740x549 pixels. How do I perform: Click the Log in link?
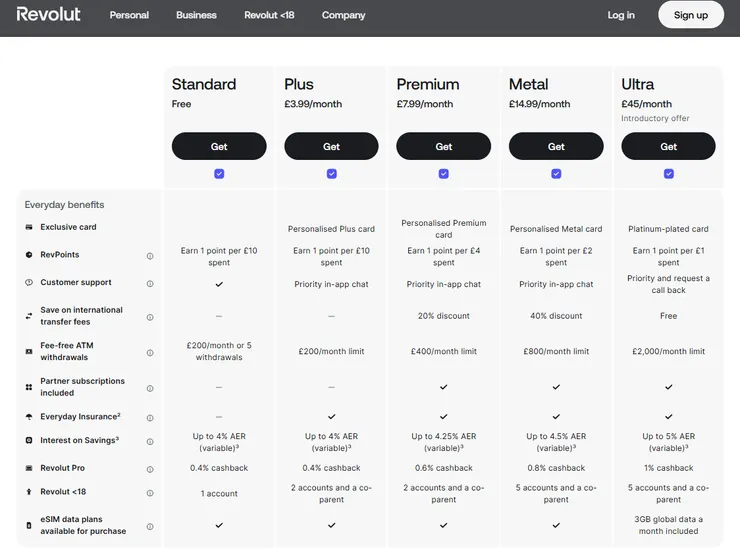[x=621, y=15]
